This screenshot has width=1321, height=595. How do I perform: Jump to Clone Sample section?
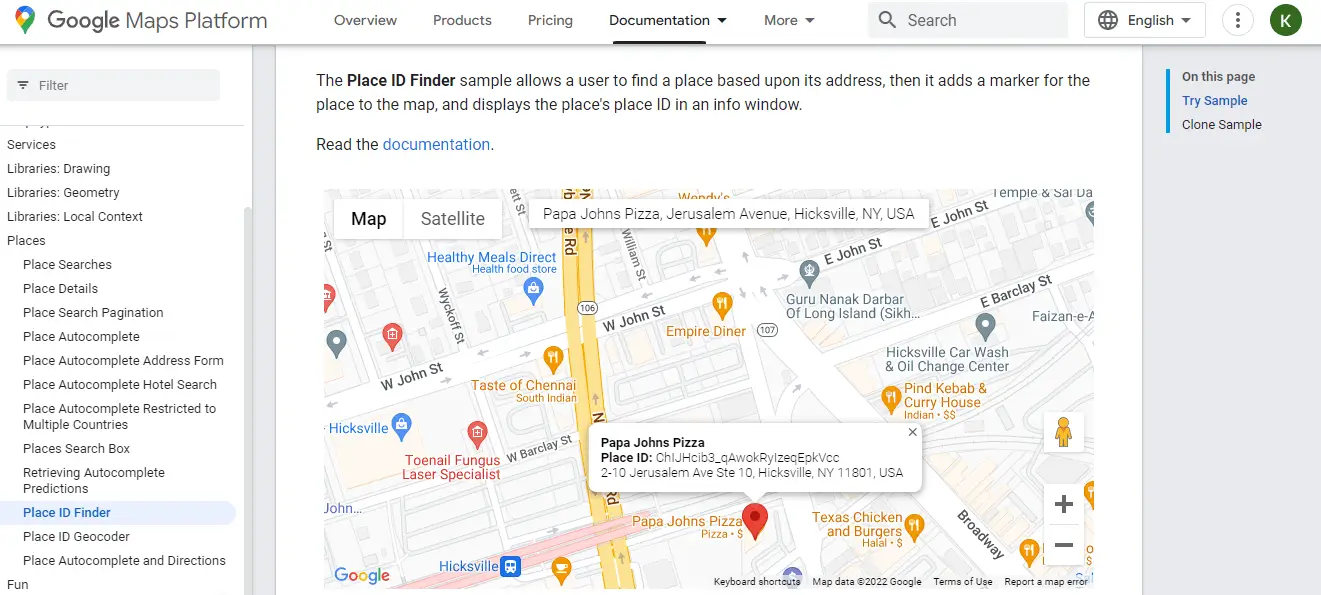coord(1221,125)
